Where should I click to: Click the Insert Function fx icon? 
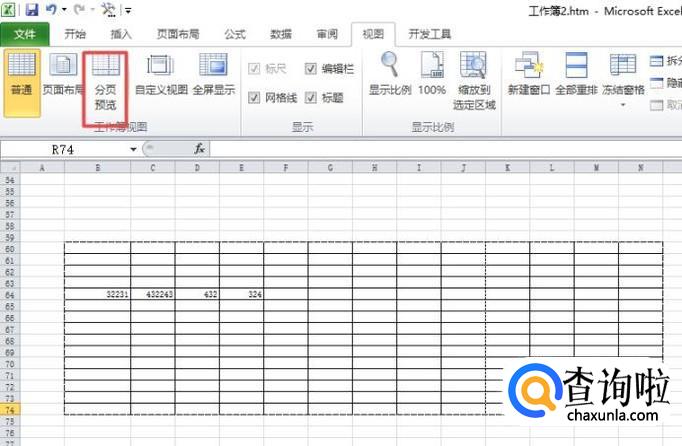199,149
